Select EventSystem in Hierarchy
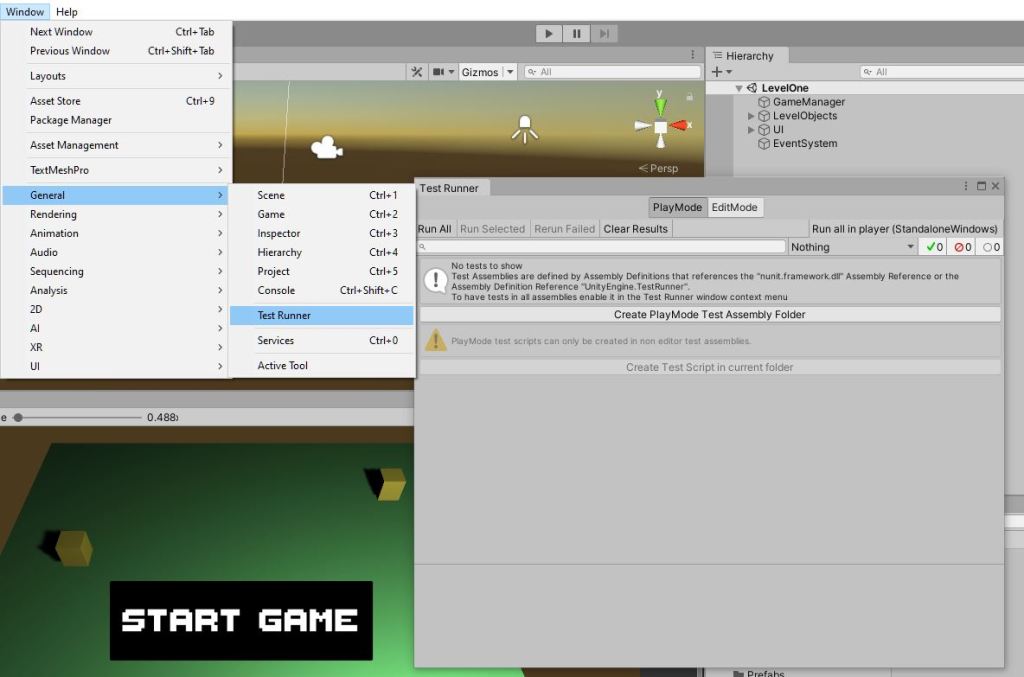 (805, 143)
